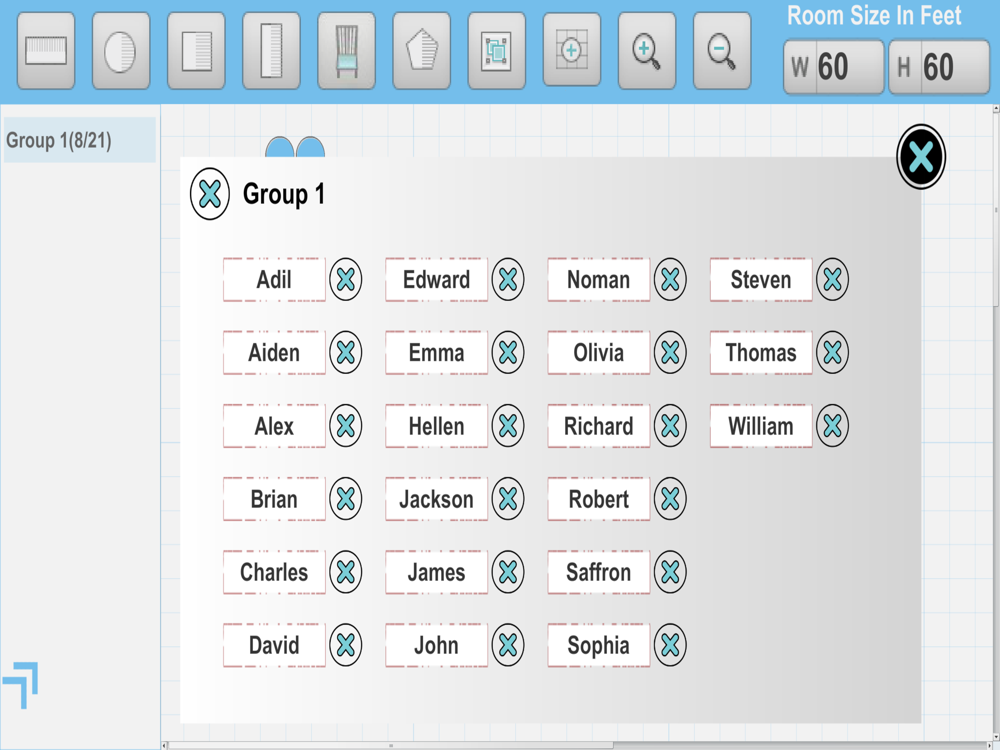This screenshot has height=750, width=1000.
Task: Select the round table tool
Action: coord(121,50)
